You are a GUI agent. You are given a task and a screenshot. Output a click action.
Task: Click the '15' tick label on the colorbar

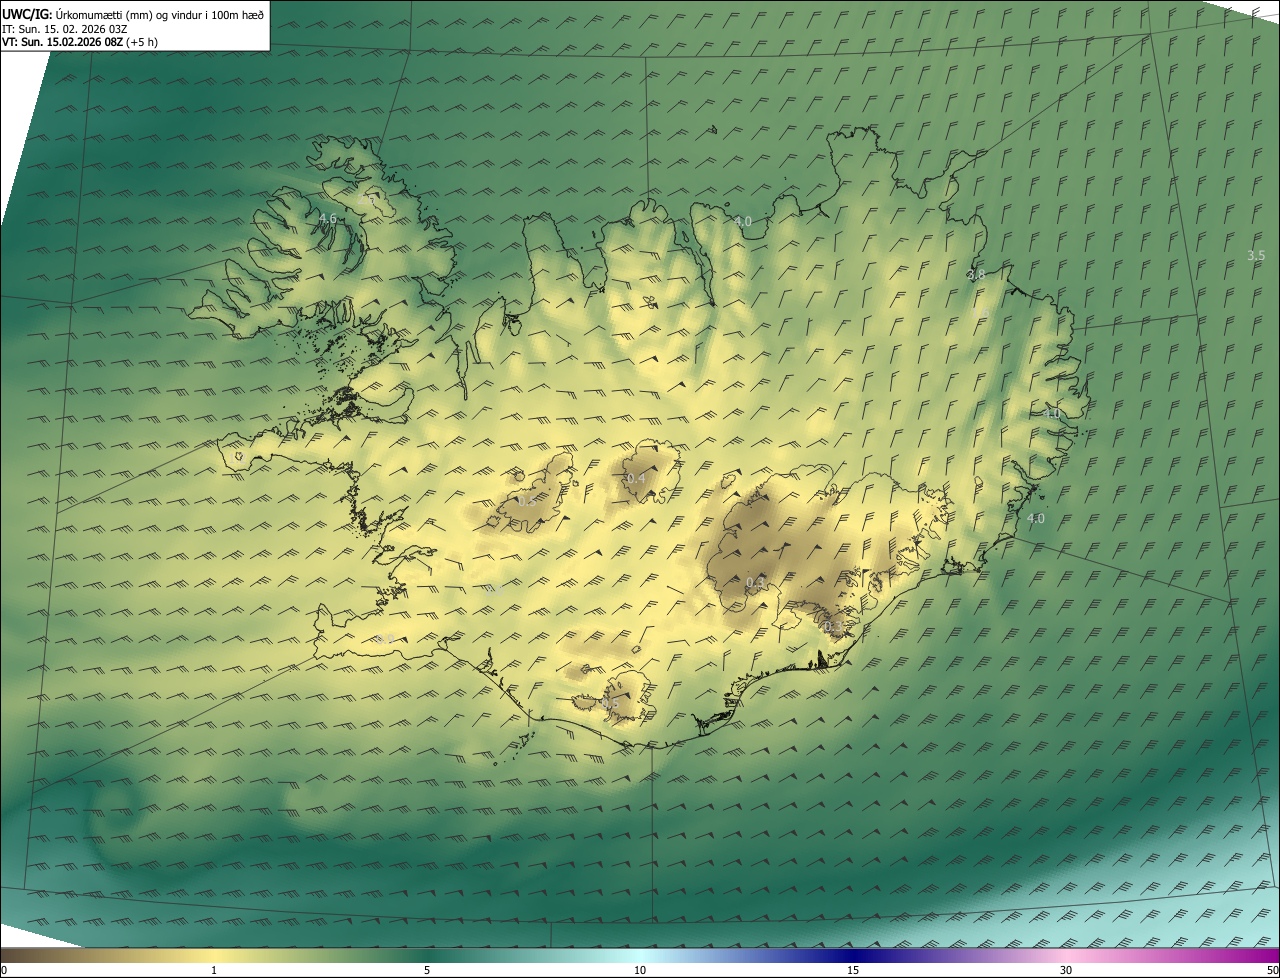(x=853, y=970)
